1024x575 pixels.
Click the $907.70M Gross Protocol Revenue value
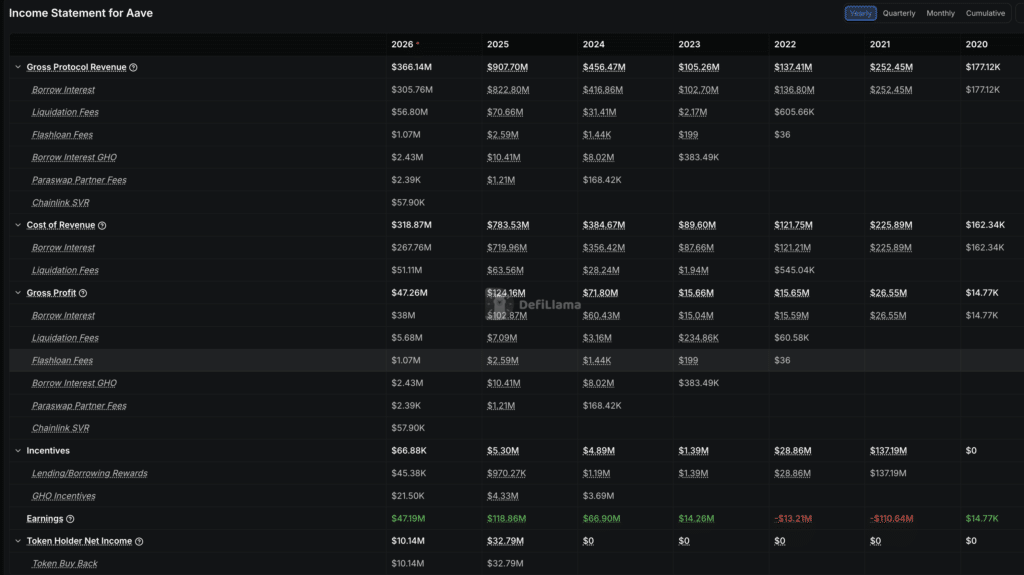coord(507,67)
